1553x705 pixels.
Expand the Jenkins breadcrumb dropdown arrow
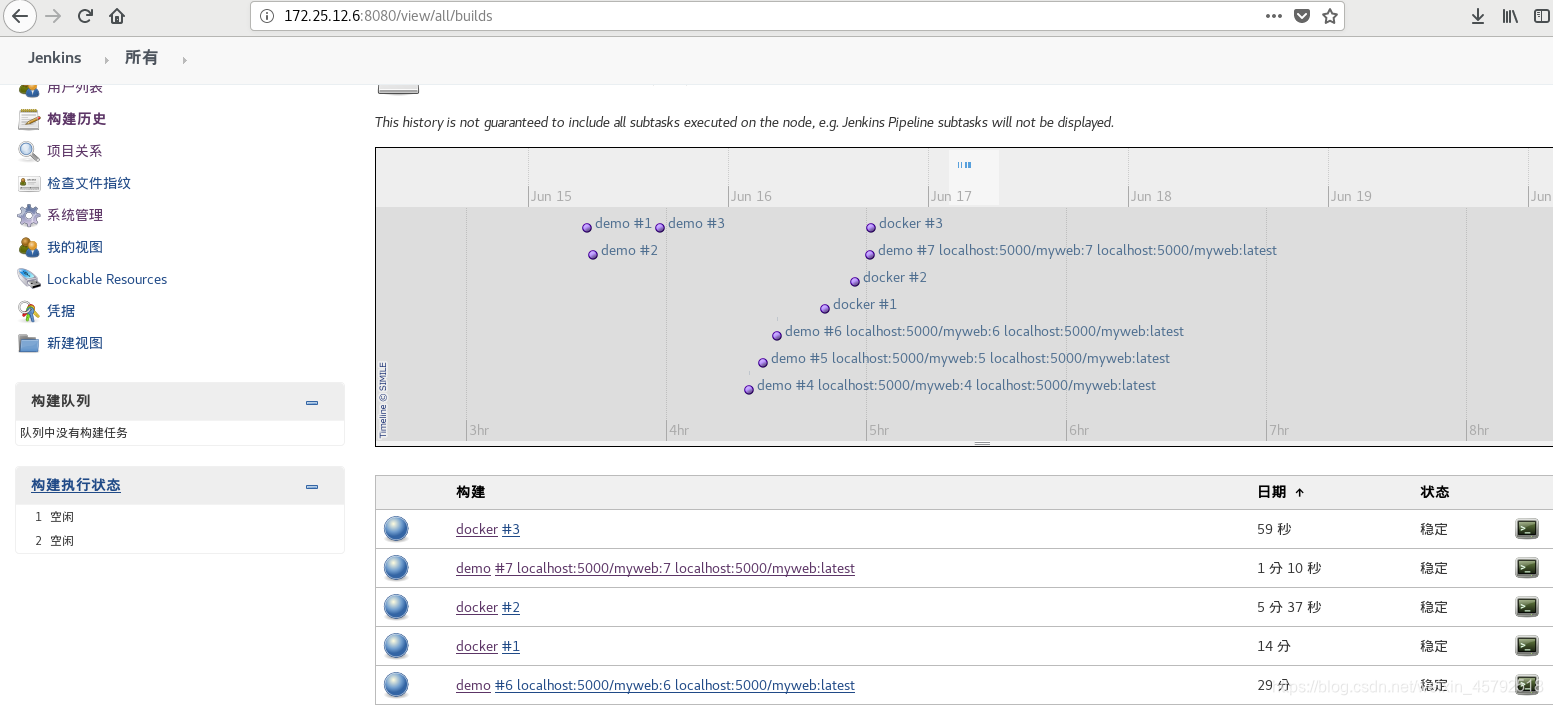tap(106, 60)
